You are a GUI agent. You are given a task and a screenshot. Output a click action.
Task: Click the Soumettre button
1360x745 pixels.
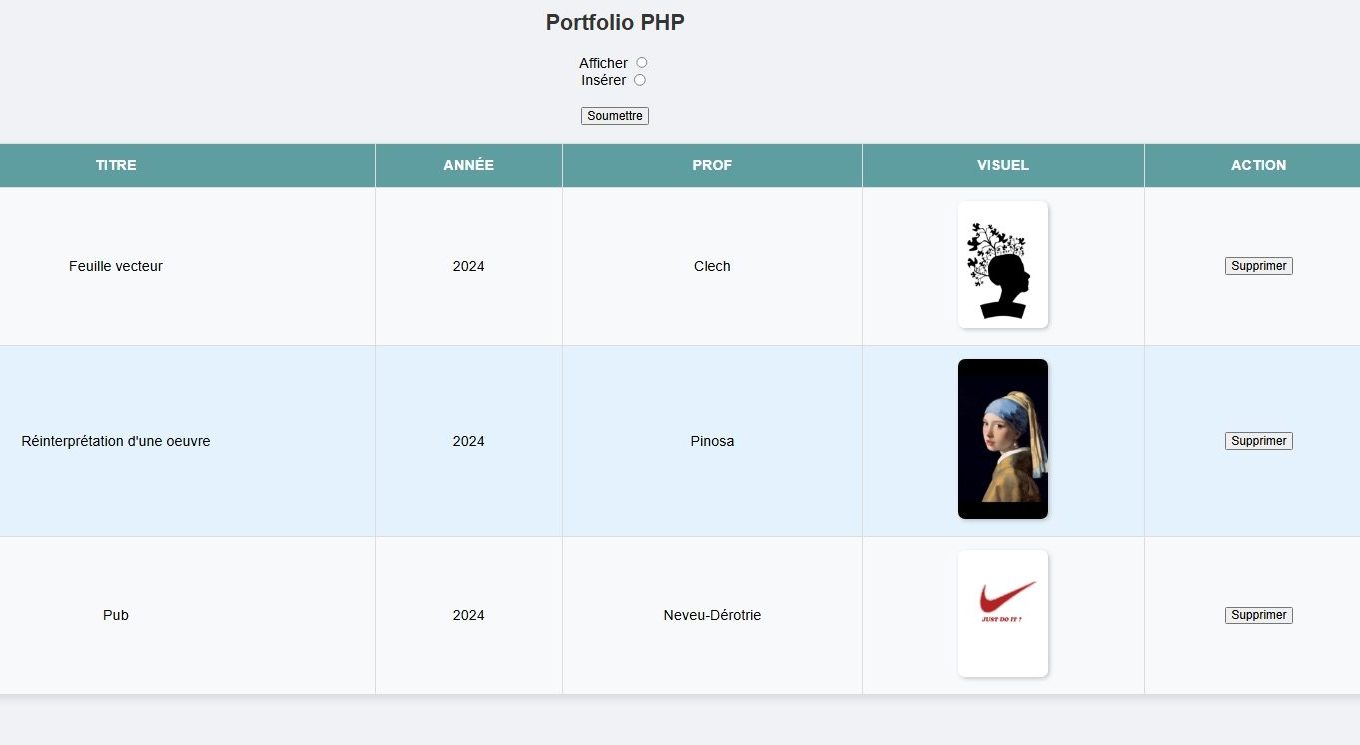coord(615,116)
